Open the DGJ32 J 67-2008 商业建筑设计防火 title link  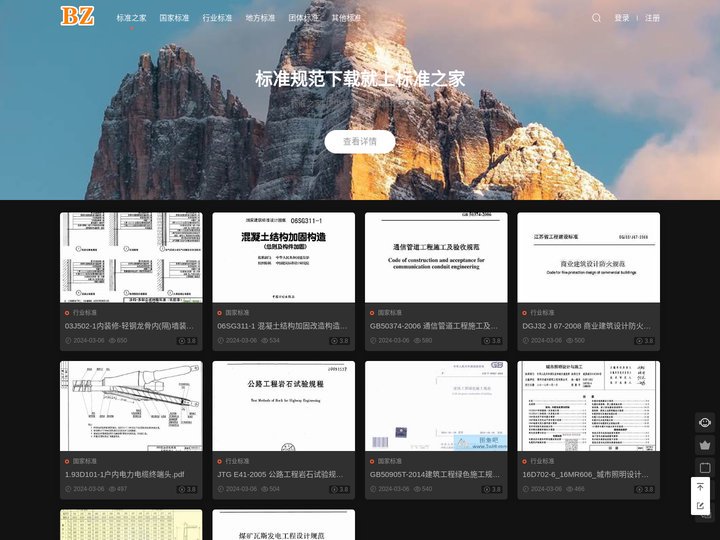tap(586, 326)
